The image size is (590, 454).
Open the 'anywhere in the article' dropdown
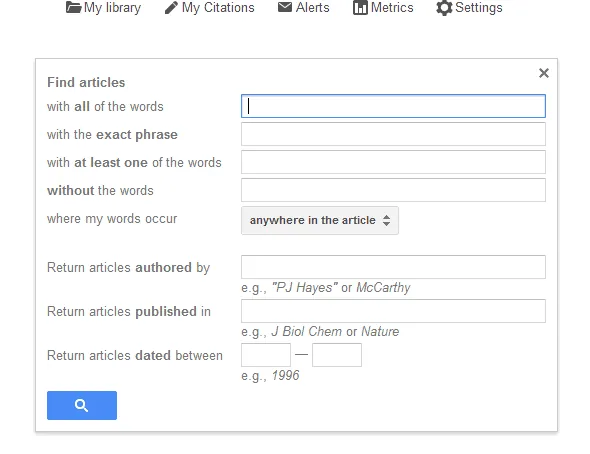pos(320,220)
